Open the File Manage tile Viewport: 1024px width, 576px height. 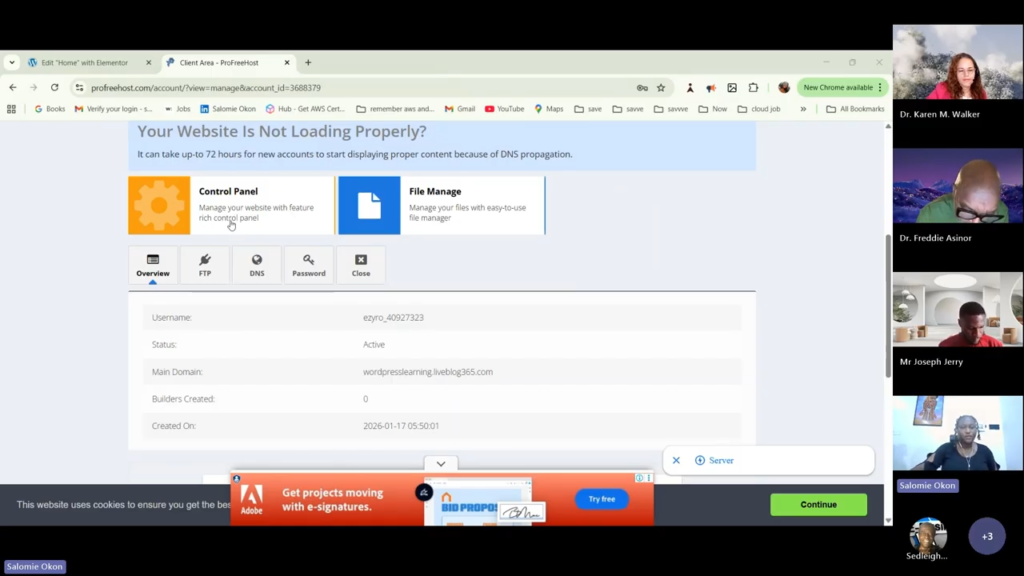tap(369, 205)
